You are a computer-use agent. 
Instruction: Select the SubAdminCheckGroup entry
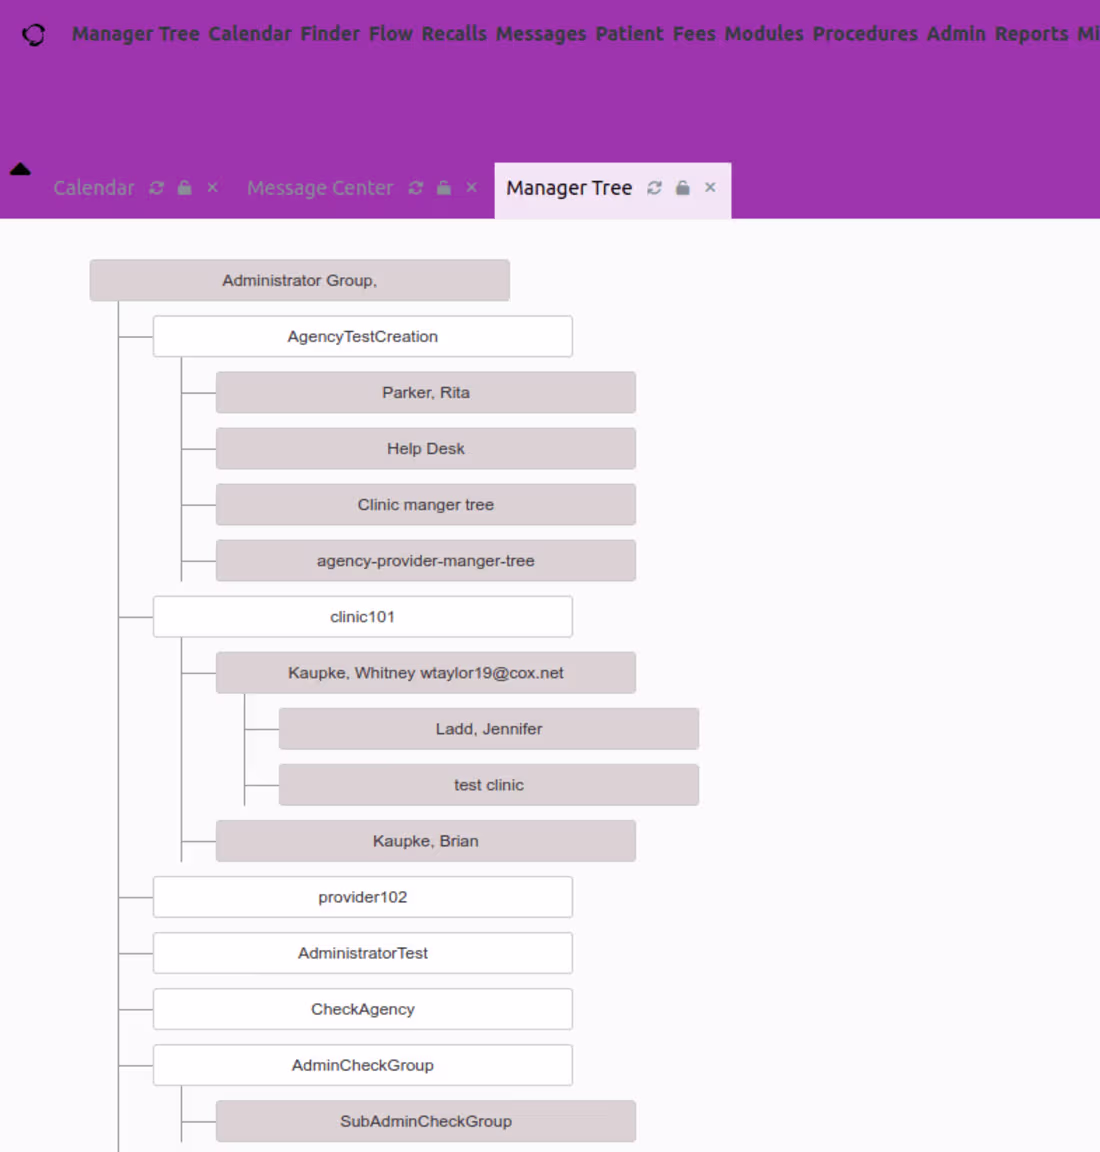(x=426, y=1121)
